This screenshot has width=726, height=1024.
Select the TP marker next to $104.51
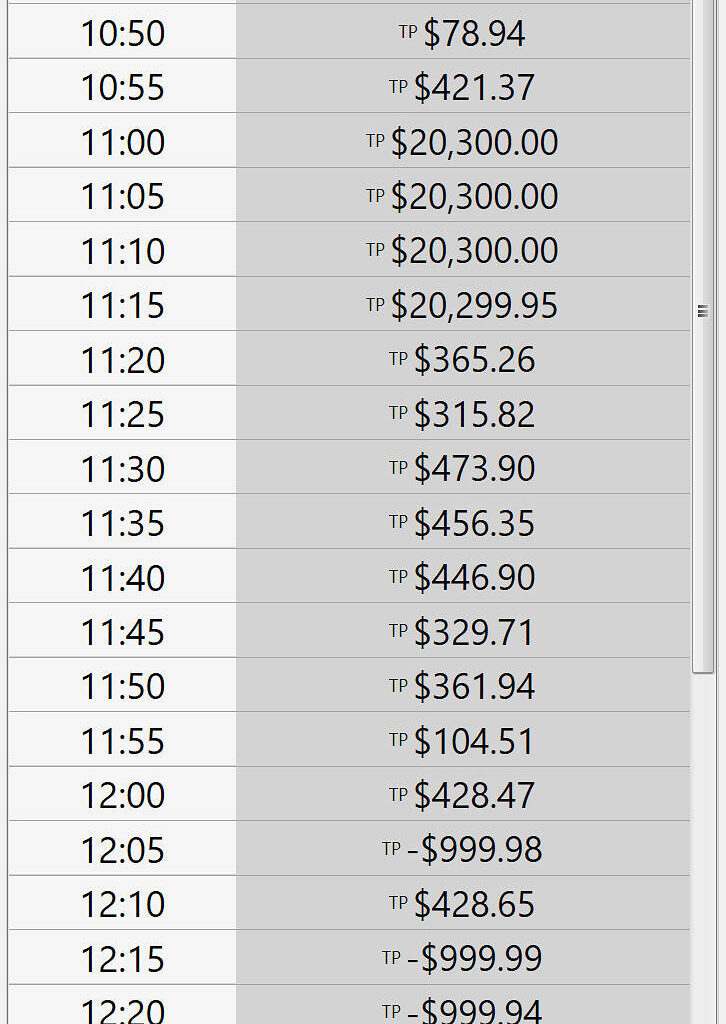398,739
